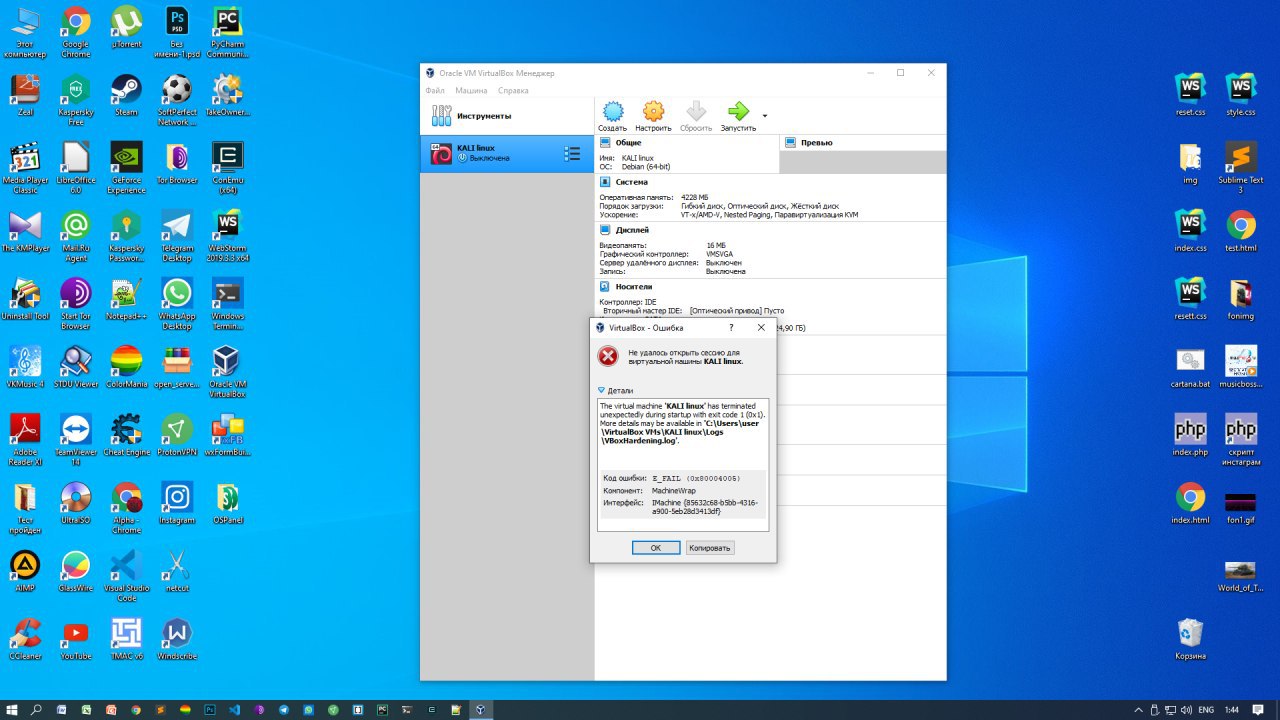Open the CCleaner desktop shortcut
The width and height of the screenshot is (1280, 720).
point(24,641)
